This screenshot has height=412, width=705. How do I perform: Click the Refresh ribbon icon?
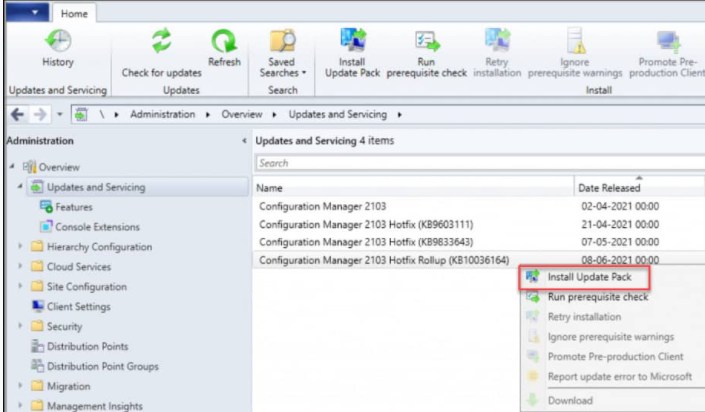[224, 41]
